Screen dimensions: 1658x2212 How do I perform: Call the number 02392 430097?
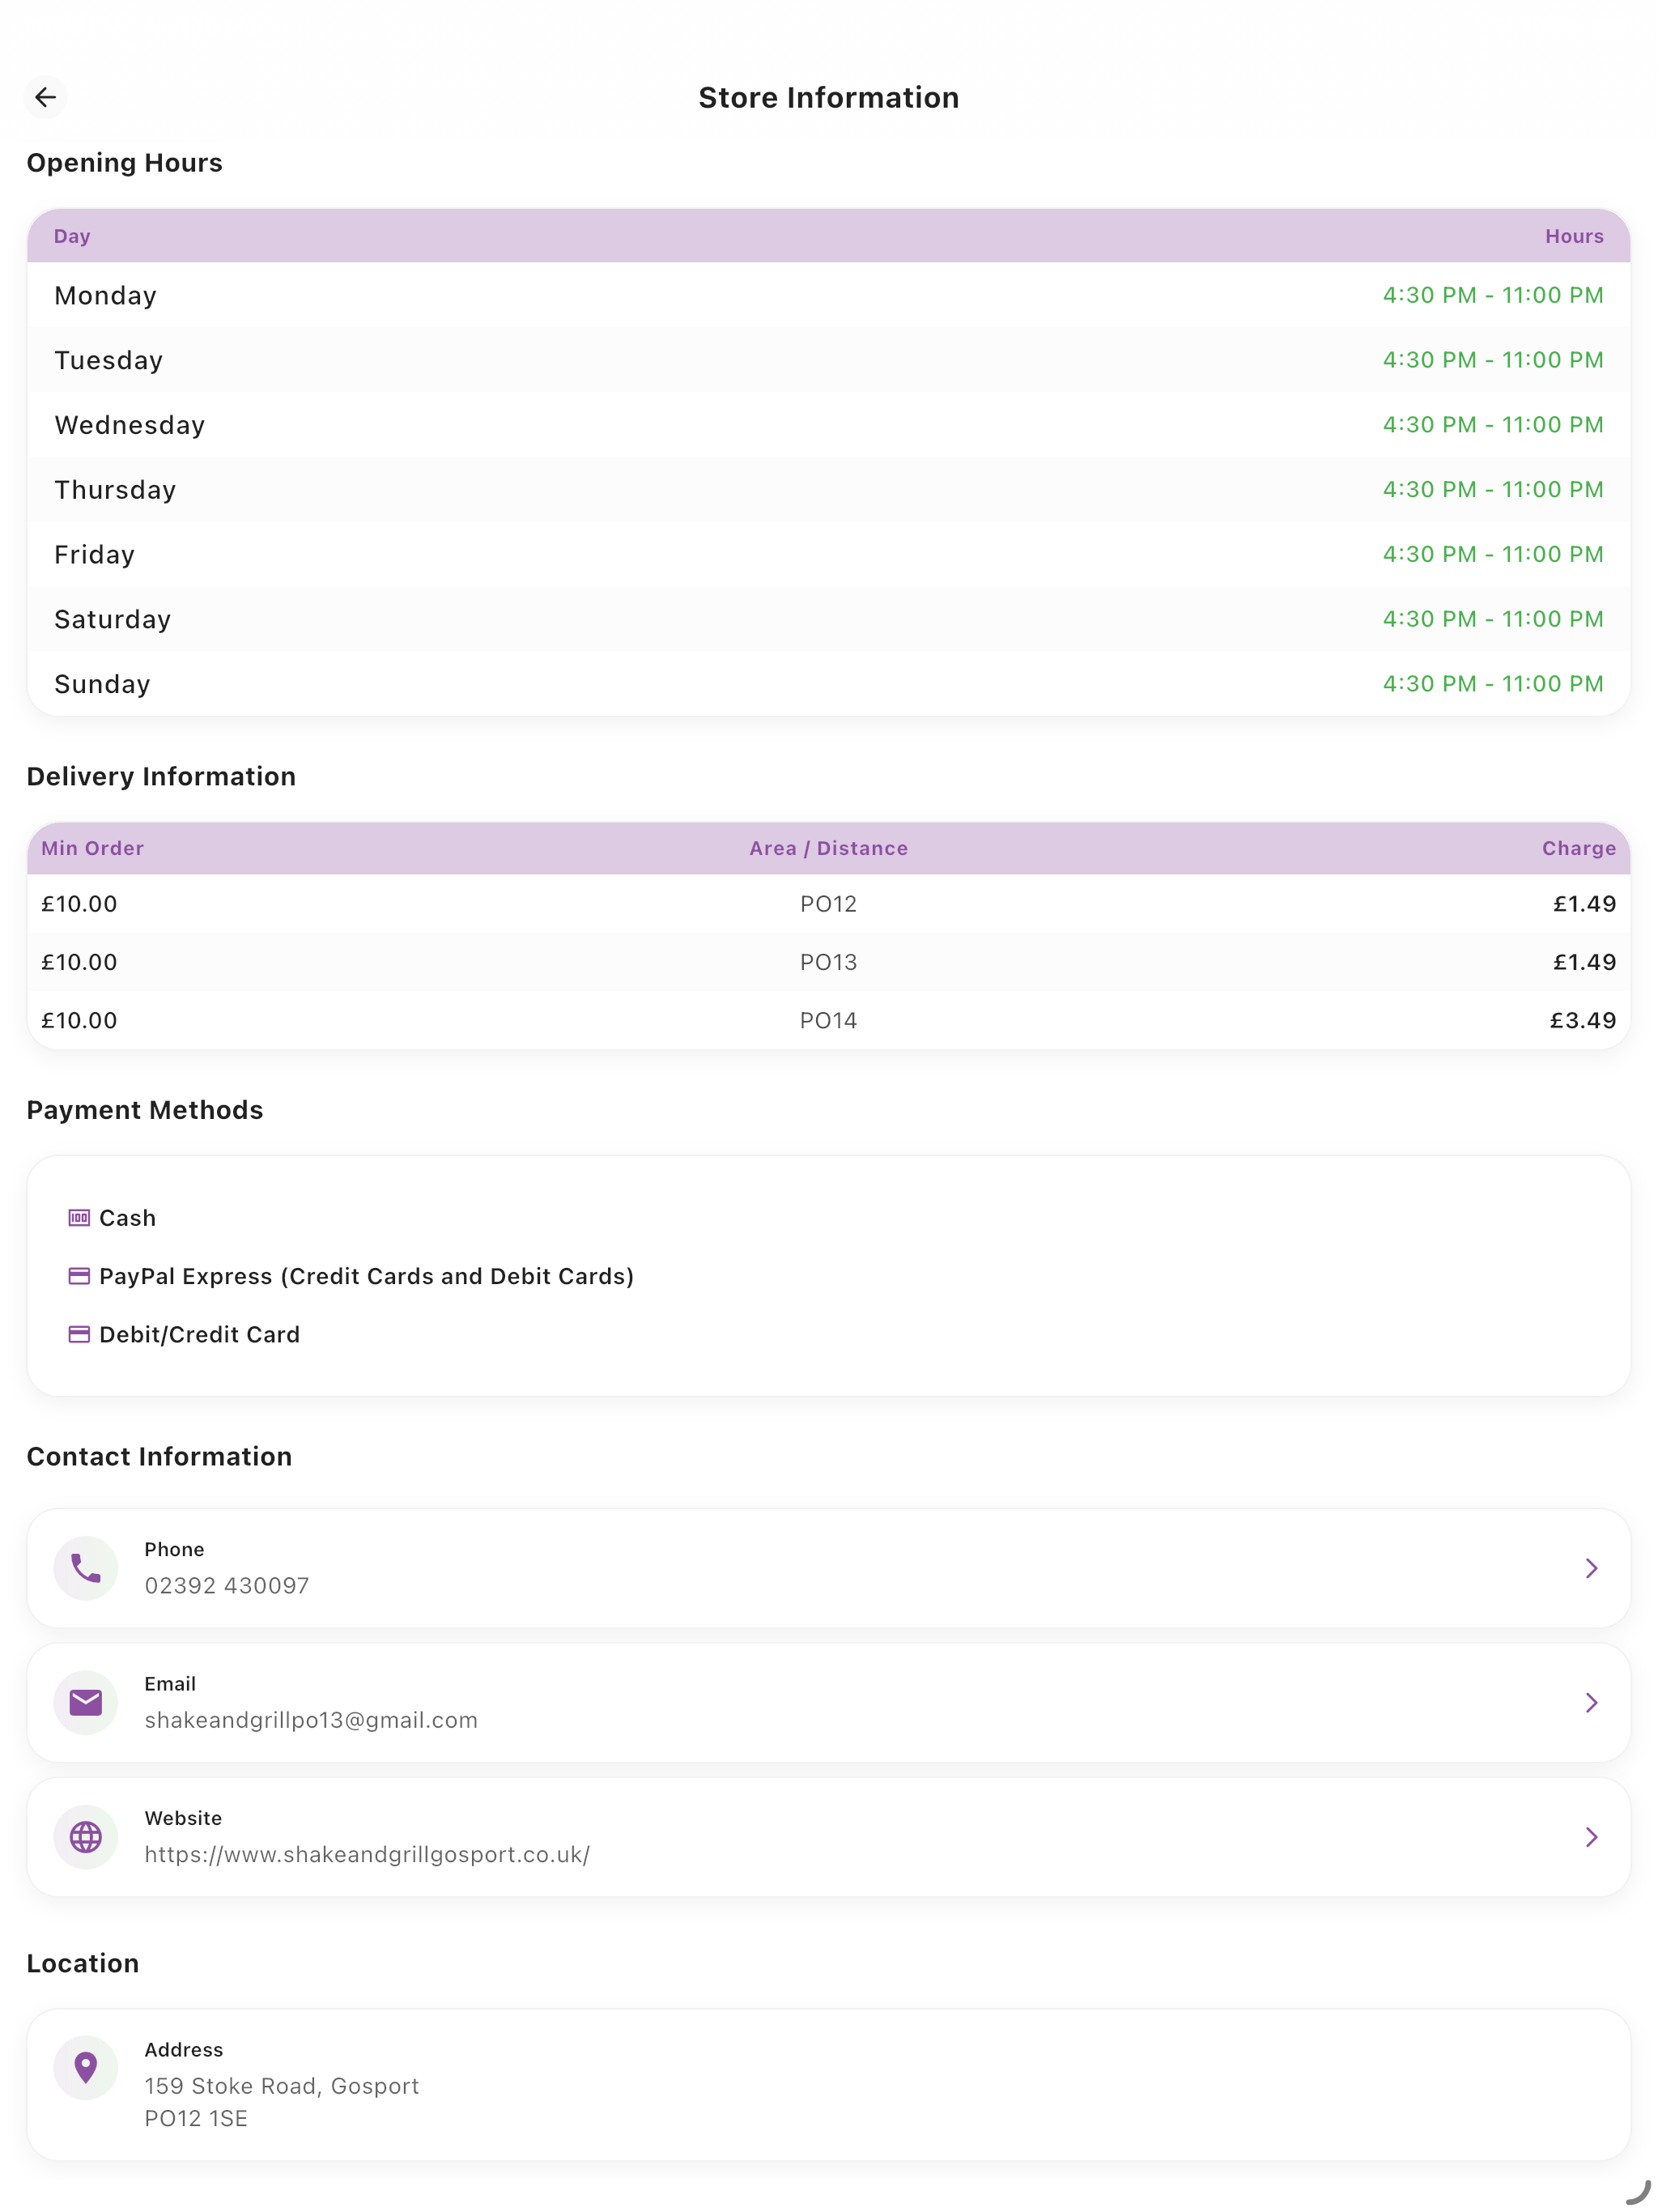point(227,1585)
